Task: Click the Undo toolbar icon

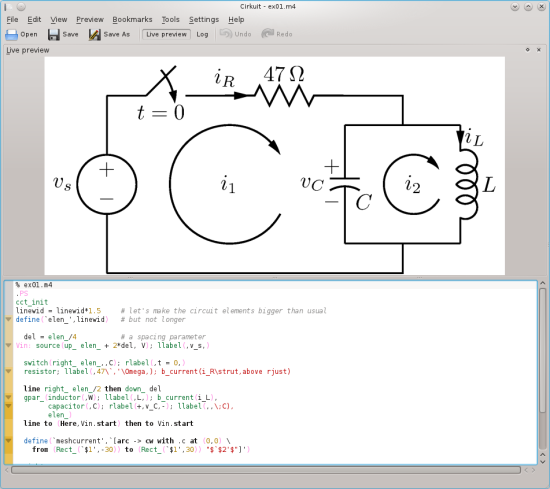Action: point(226,34)
